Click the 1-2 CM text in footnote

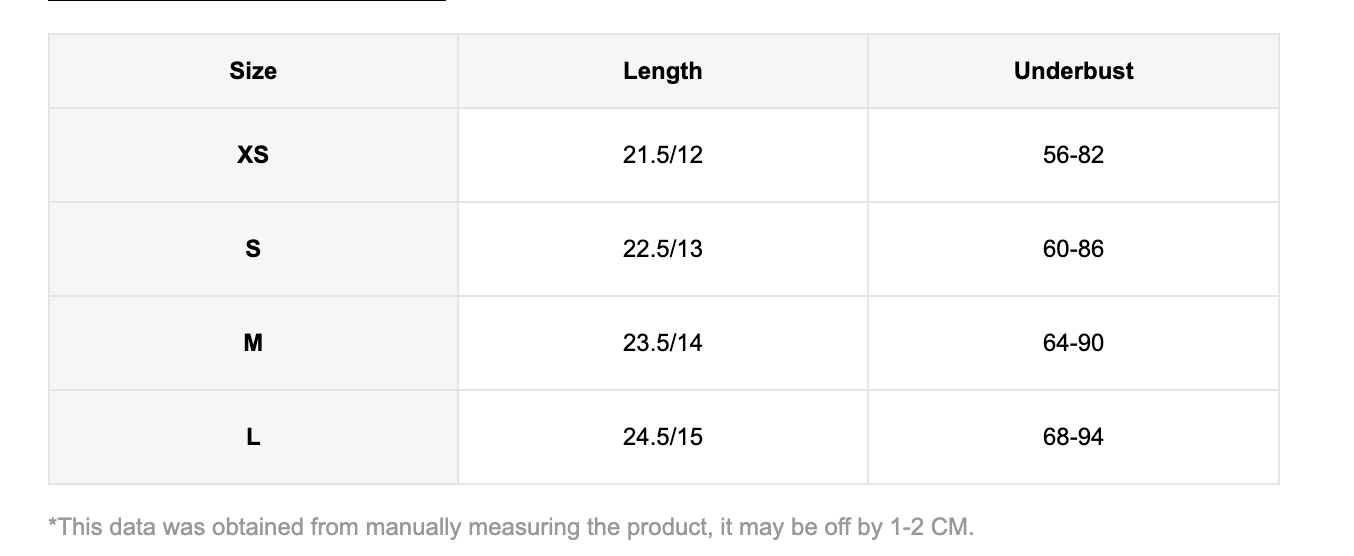point(930,527)
